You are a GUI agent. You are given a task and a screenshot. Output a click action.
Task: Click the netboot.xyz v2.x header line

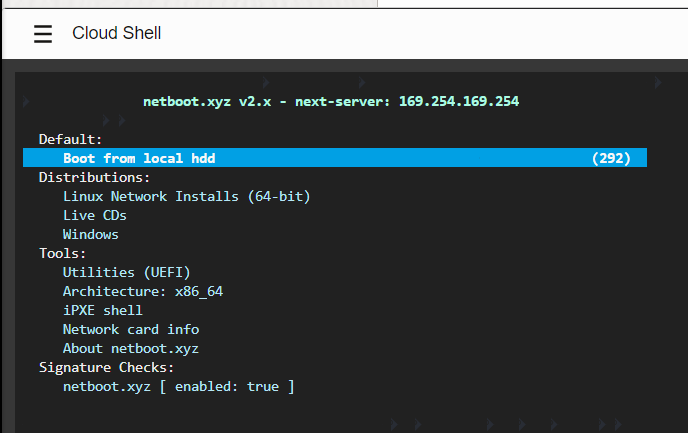click(x=331, y=101)
